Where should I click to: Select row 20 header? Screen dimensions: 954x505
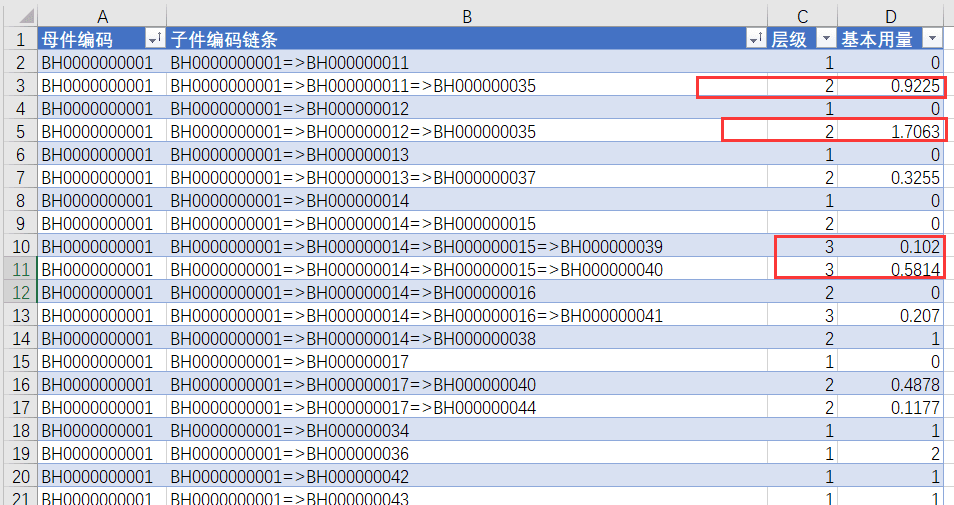pyautogui.click(x=21, y=476)
